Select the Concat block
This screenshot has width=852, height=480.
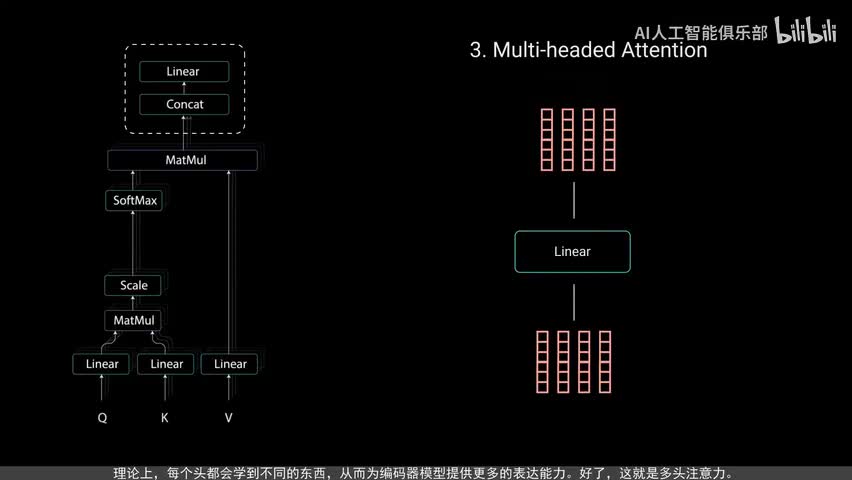click(x=184, y=104)
